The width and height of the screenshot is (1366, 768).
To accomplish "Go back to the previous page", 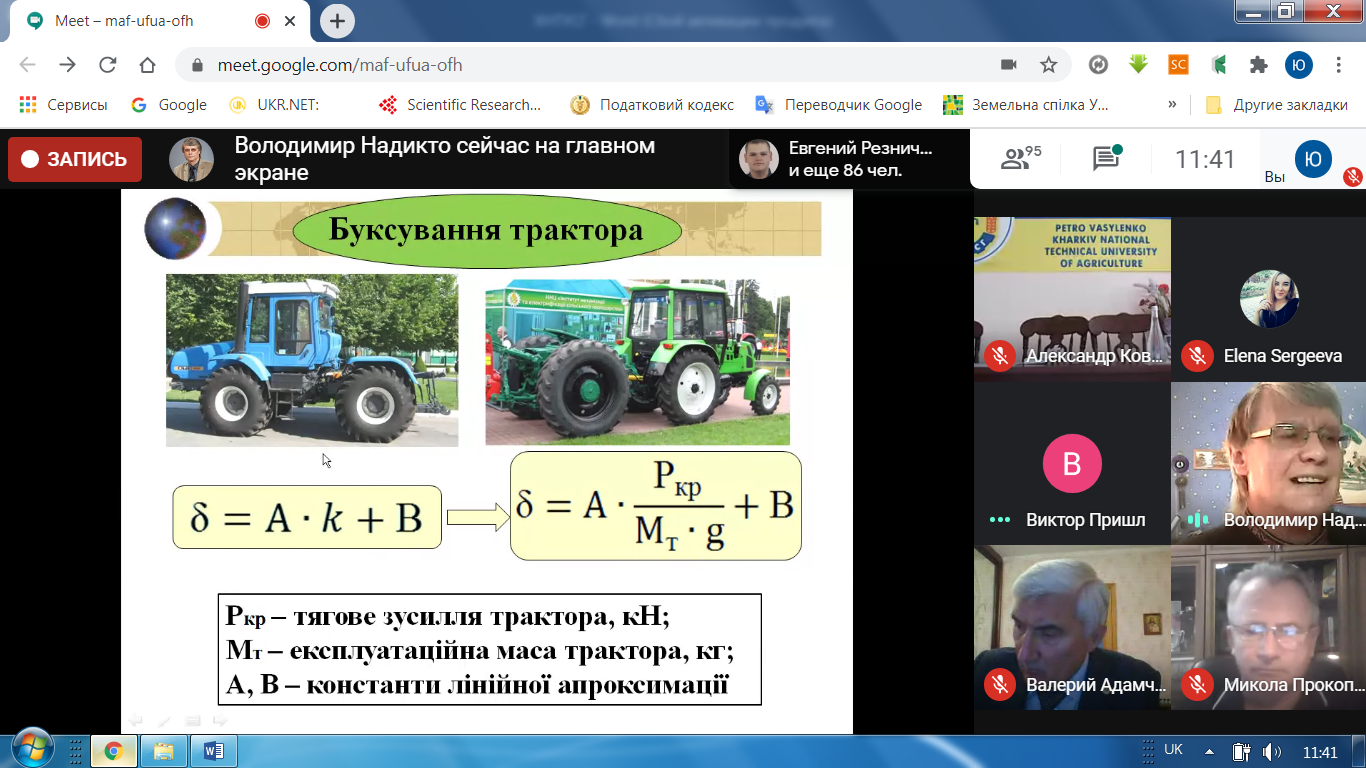I will [27, 65].
